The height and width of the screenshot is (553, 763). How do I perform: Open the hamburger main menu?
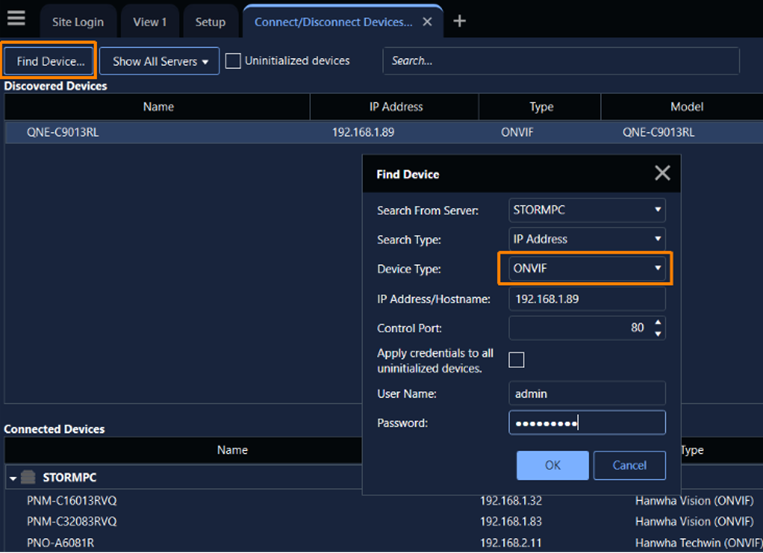click(16, 19)
